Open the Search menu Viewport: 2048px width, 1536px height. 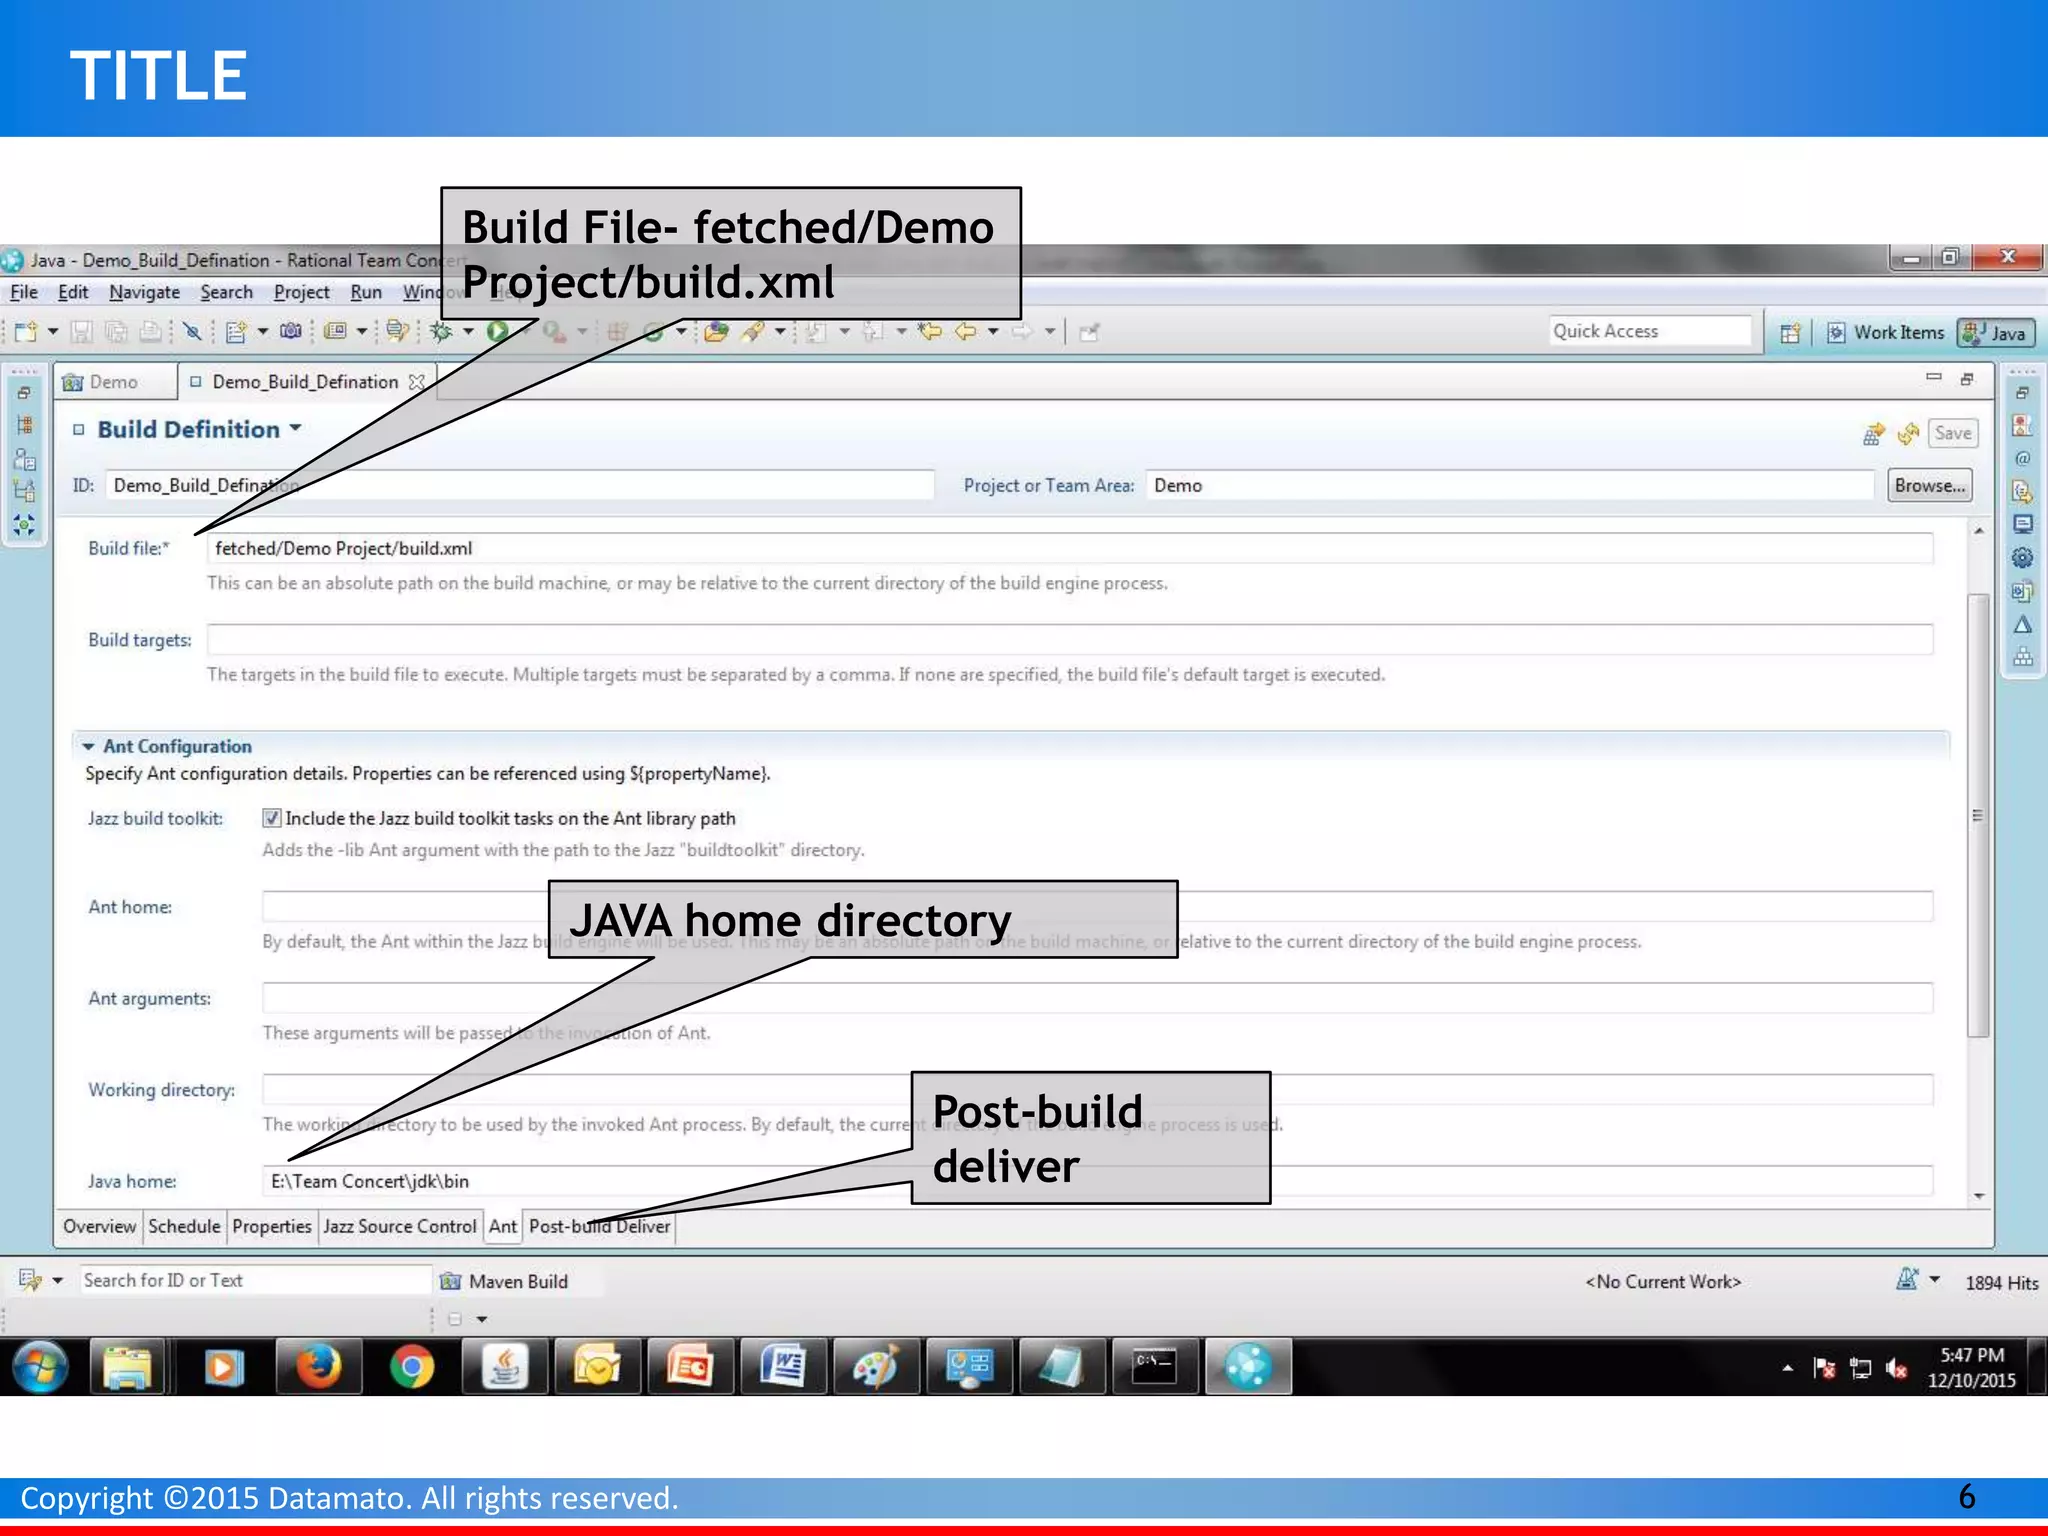click(227, 292)
